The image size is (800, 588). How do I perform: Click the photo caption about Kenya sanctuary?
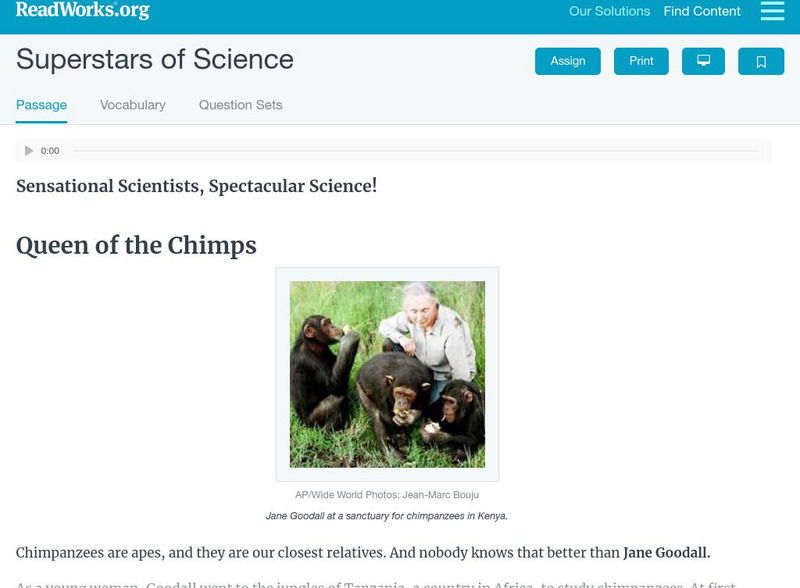(x=387, y=516)
